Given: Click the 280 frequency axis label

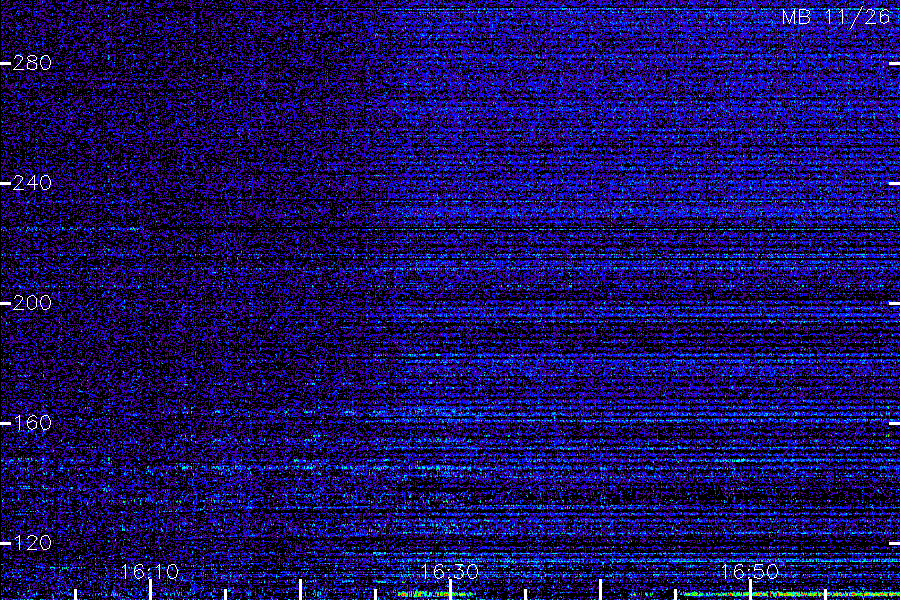Looking at the screenshot, I should [x=32, y=63].
